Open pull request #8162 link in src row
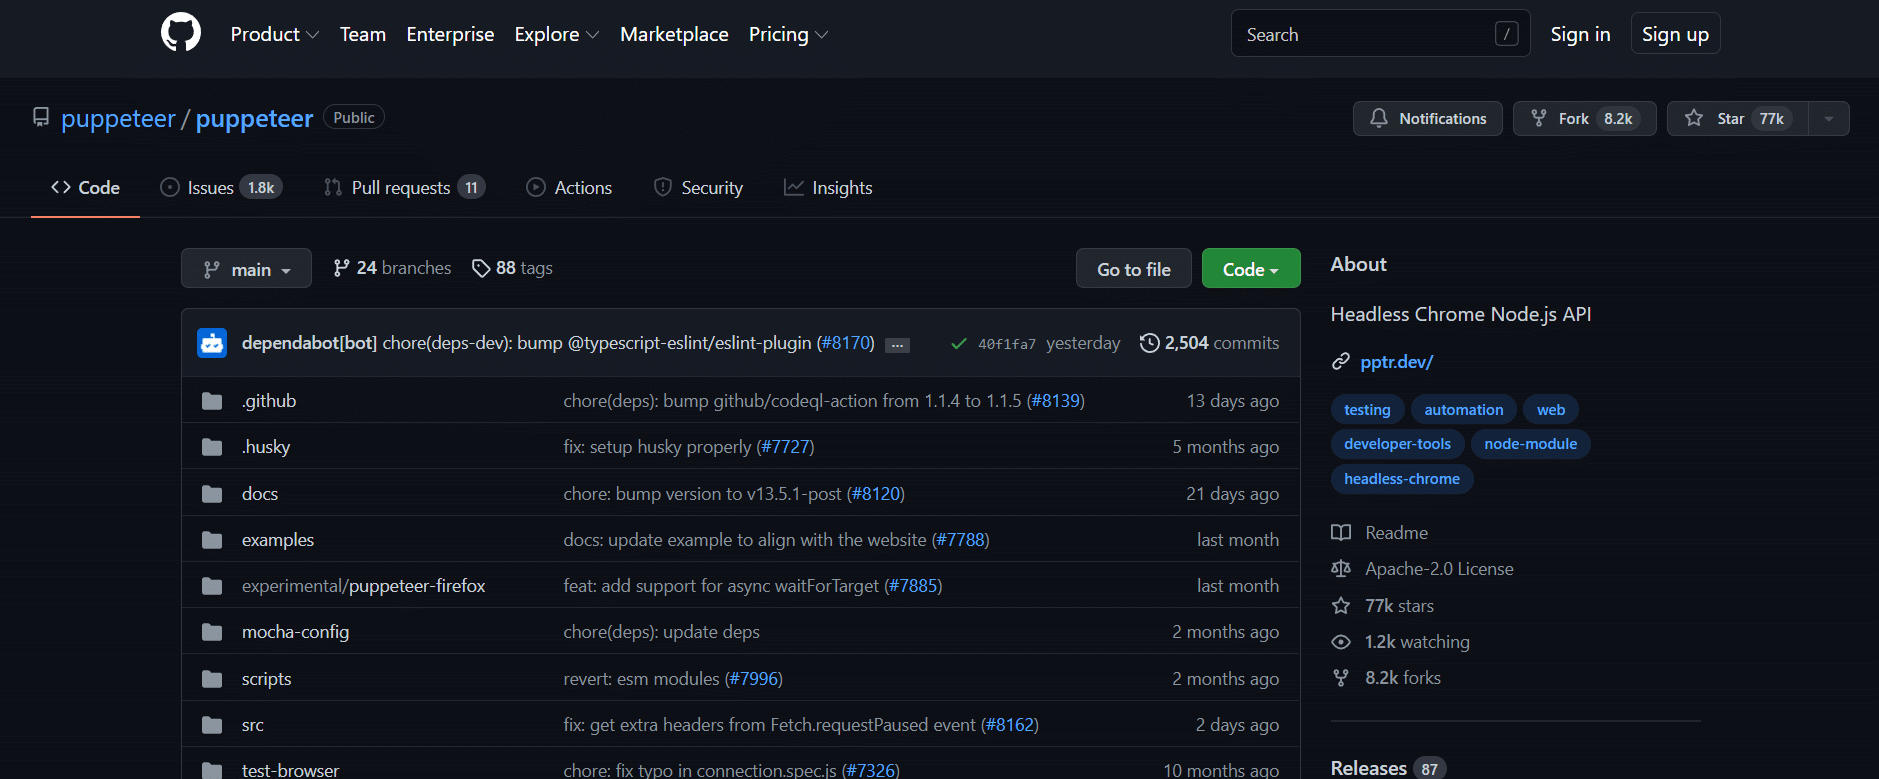The height and width of the screenshot is (779, 1879). (1010, 725)
